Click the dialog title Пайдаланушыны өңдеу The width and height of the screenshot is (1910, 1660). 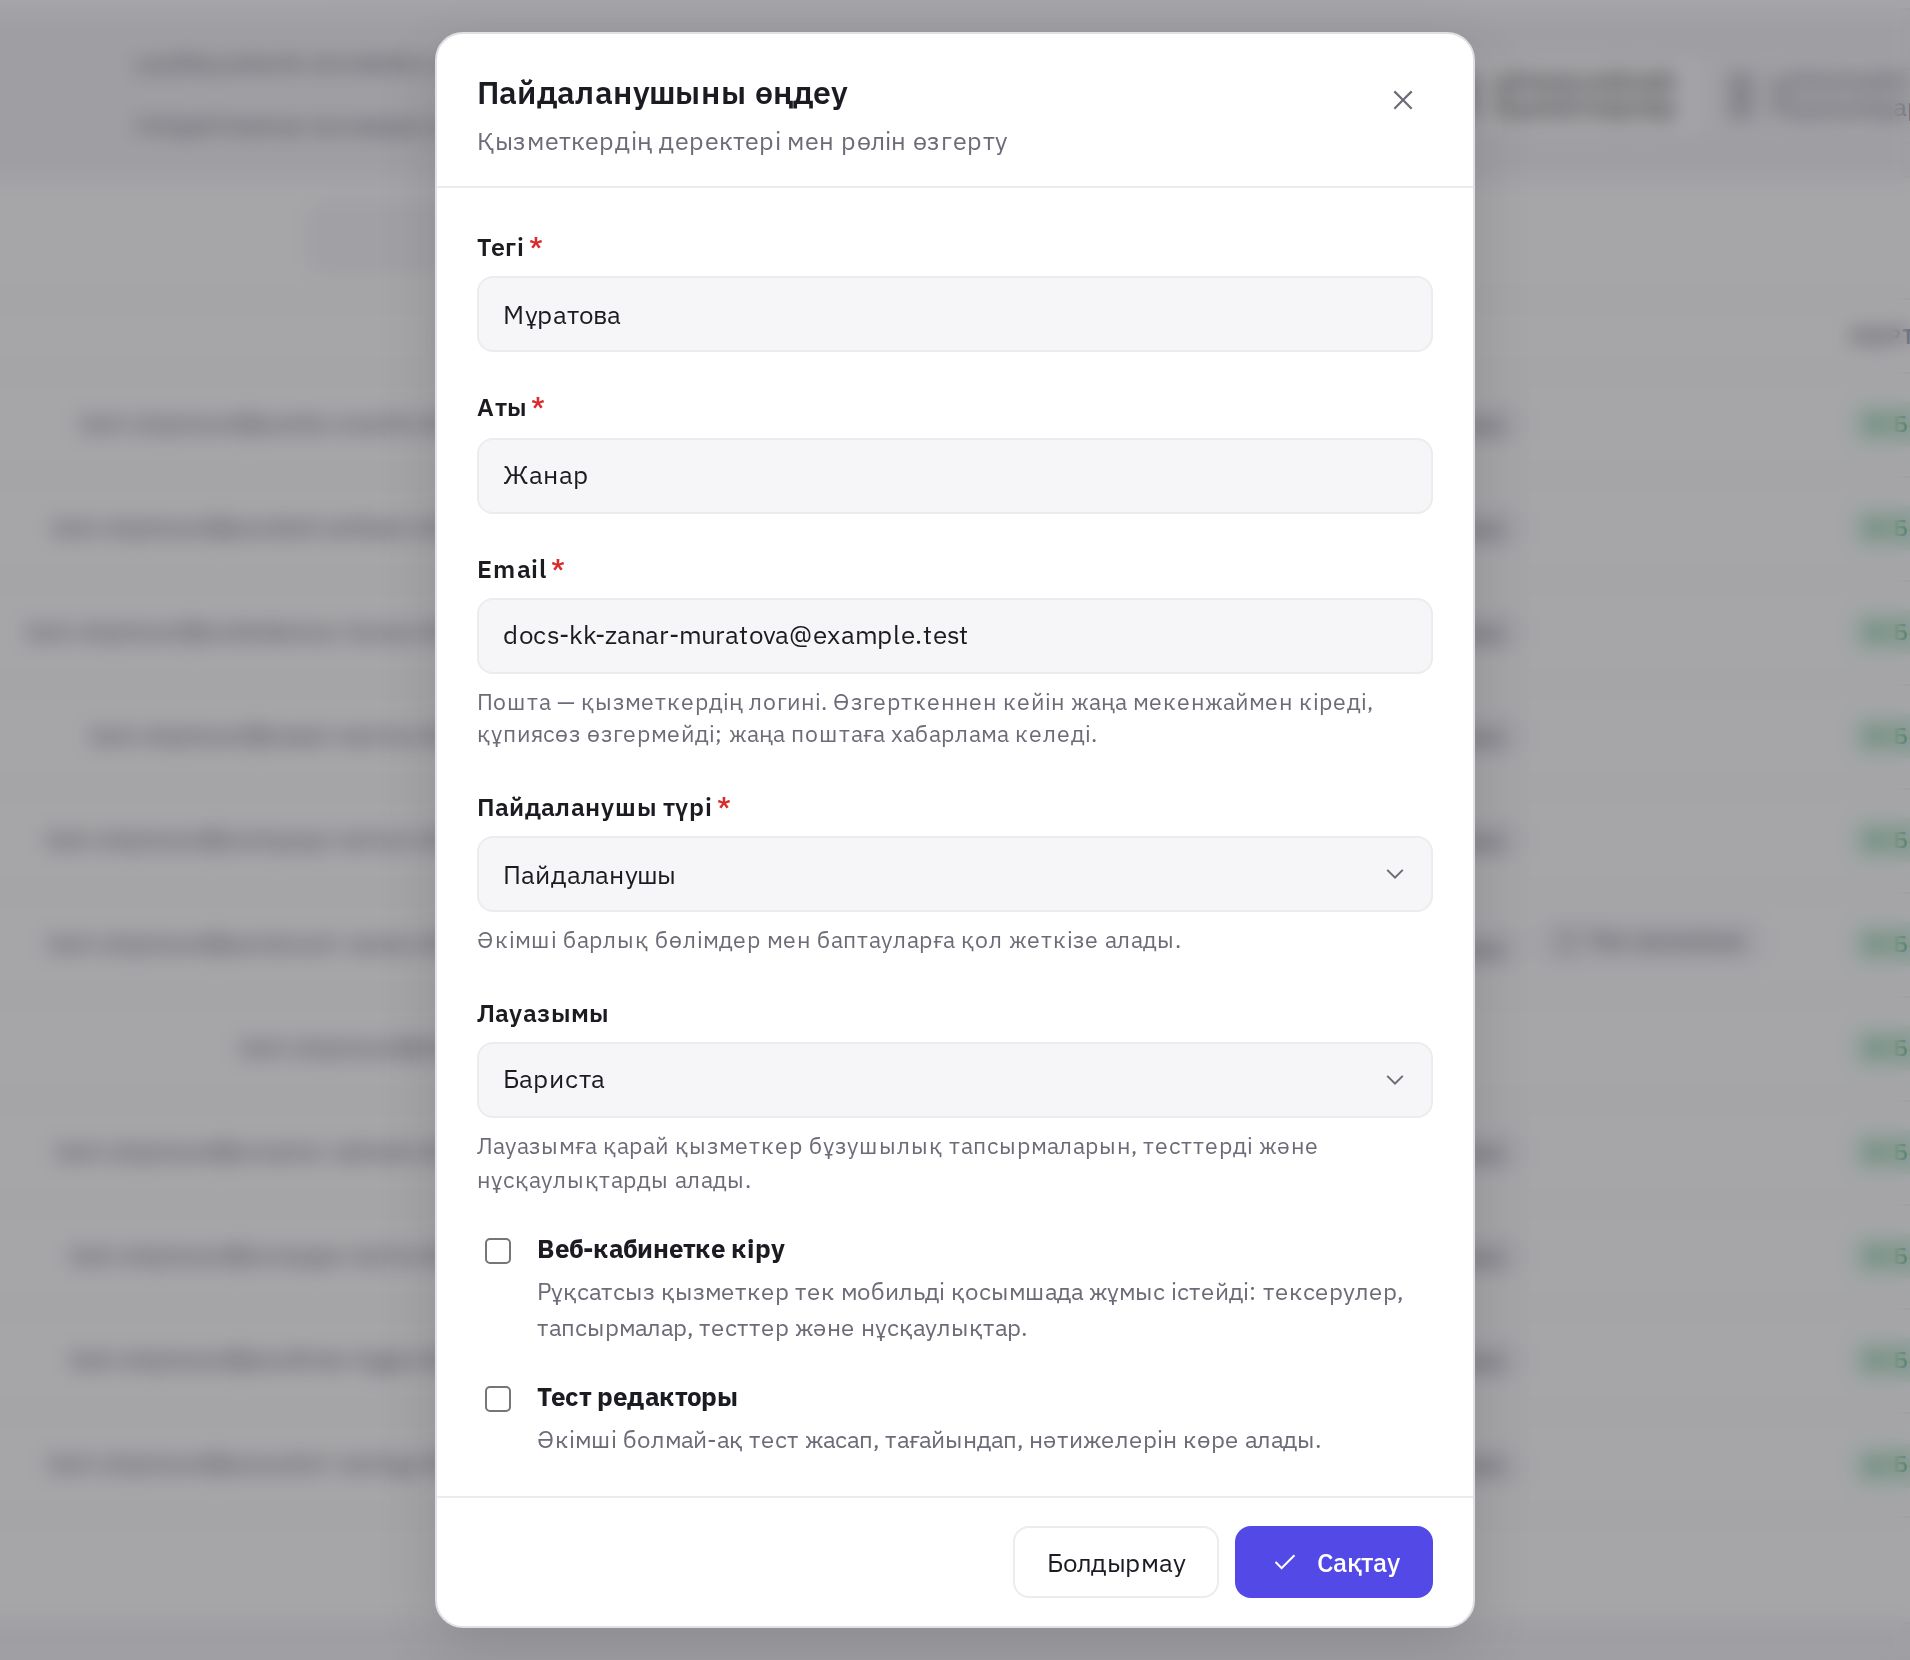tap(662, 93)
